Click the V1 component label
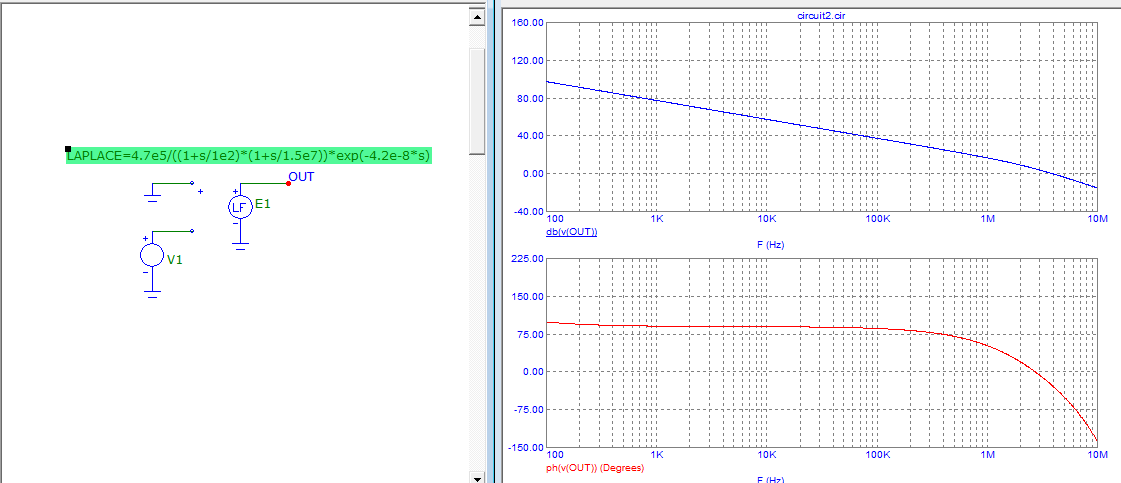The image size is (1121, 483). 175,260
